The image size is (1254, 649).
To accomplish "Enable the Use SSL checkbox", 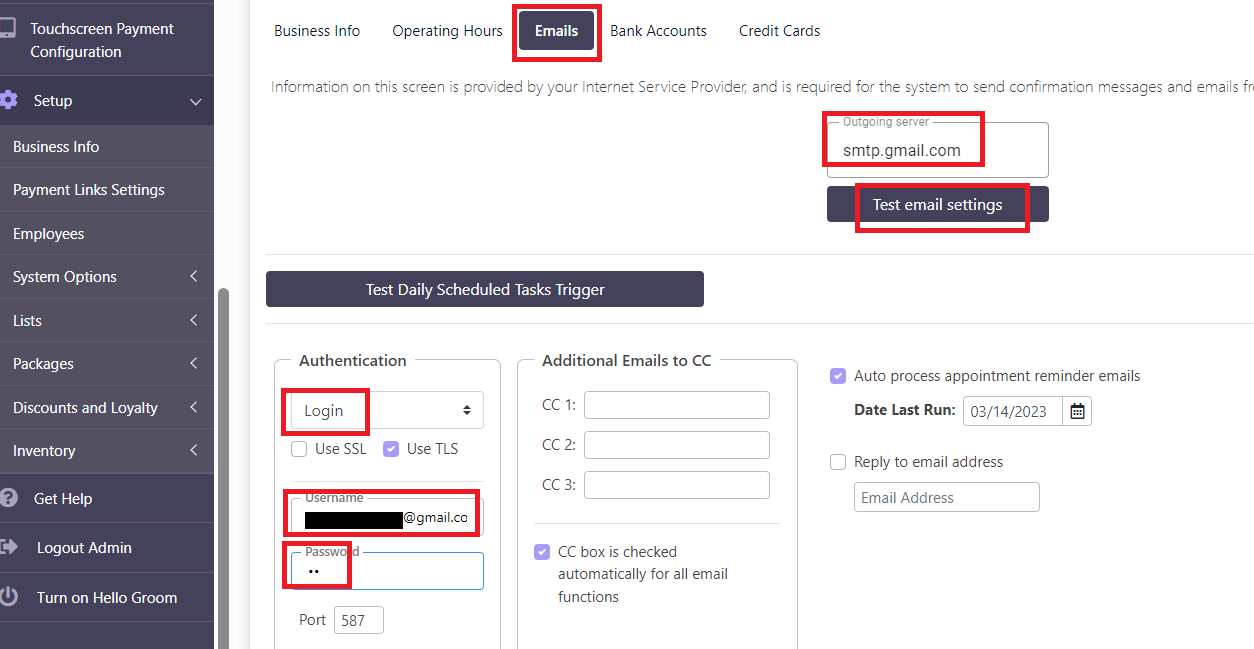I will point(299,449).
